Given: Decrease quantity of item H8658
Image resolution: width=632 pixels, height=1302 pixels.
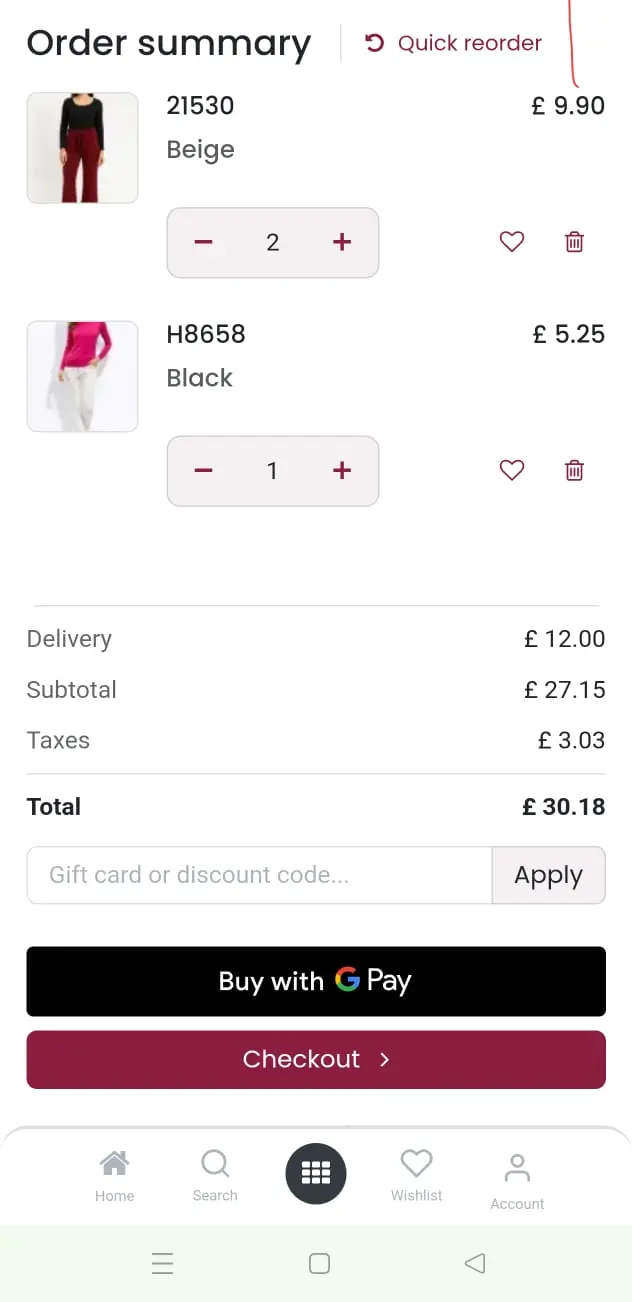Looking at the screenshot, I should pyautogui.click(x=204, y=470).
